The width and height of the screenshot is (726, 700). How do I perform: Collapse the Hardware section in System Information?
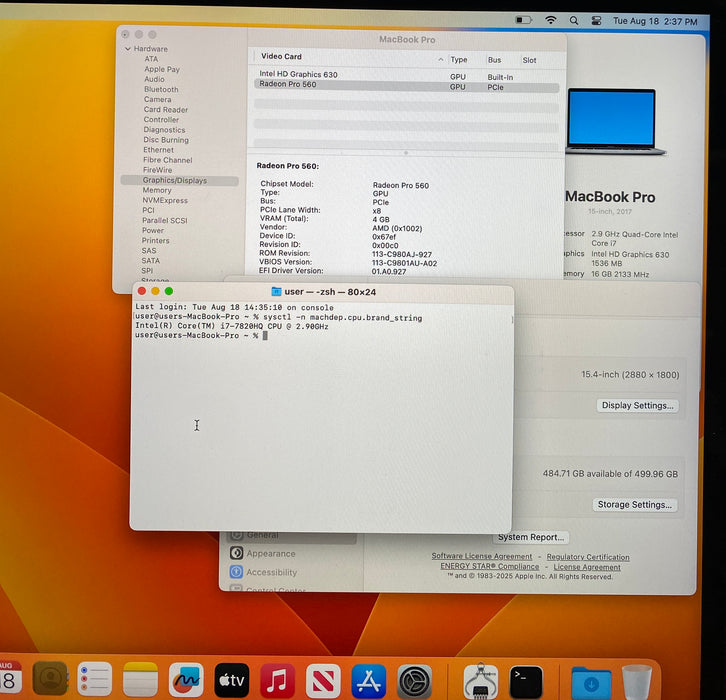tap(128, 49)
